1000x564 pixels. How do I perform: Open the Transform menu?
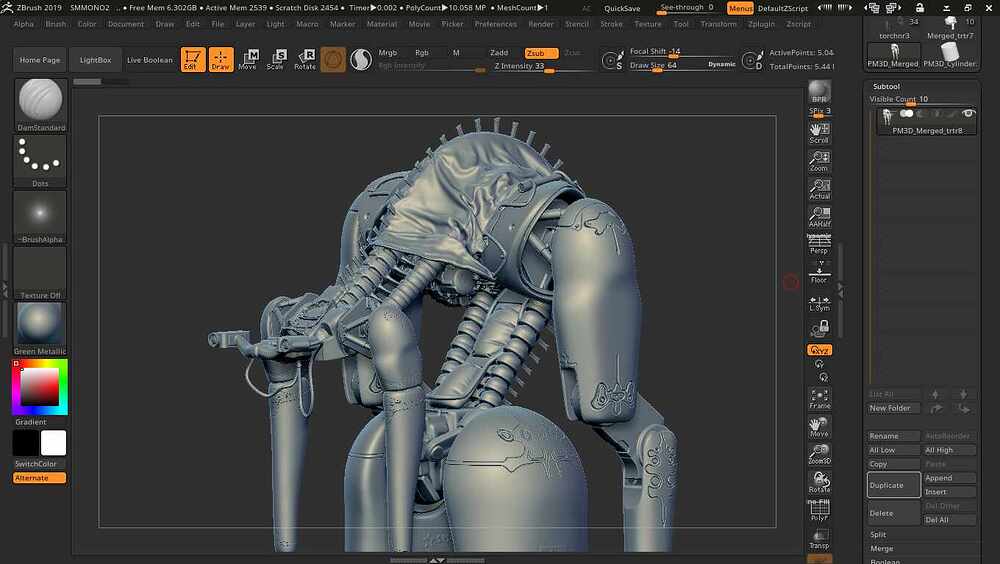[719, 24]
